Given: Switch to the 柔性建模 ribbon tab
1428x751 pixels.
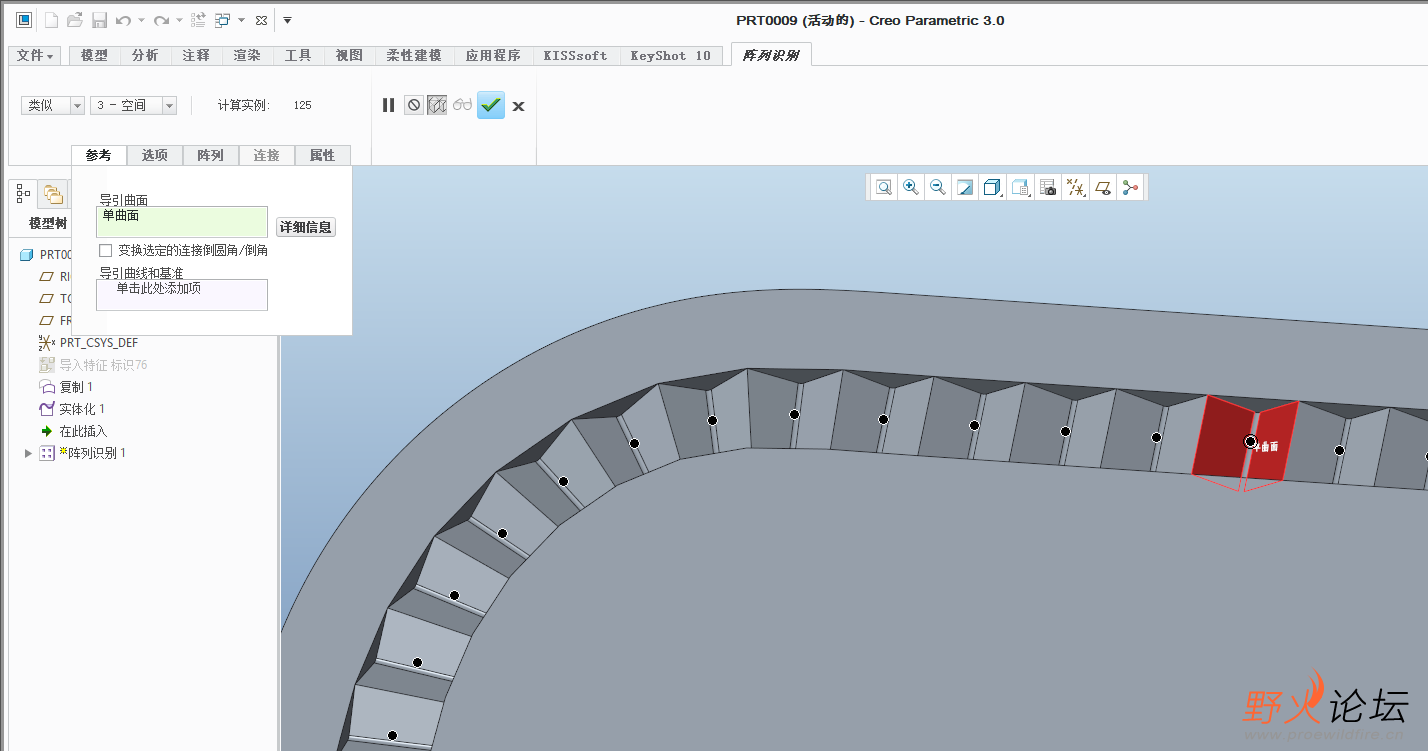Looking at the screenshot, I should point(414,56).
